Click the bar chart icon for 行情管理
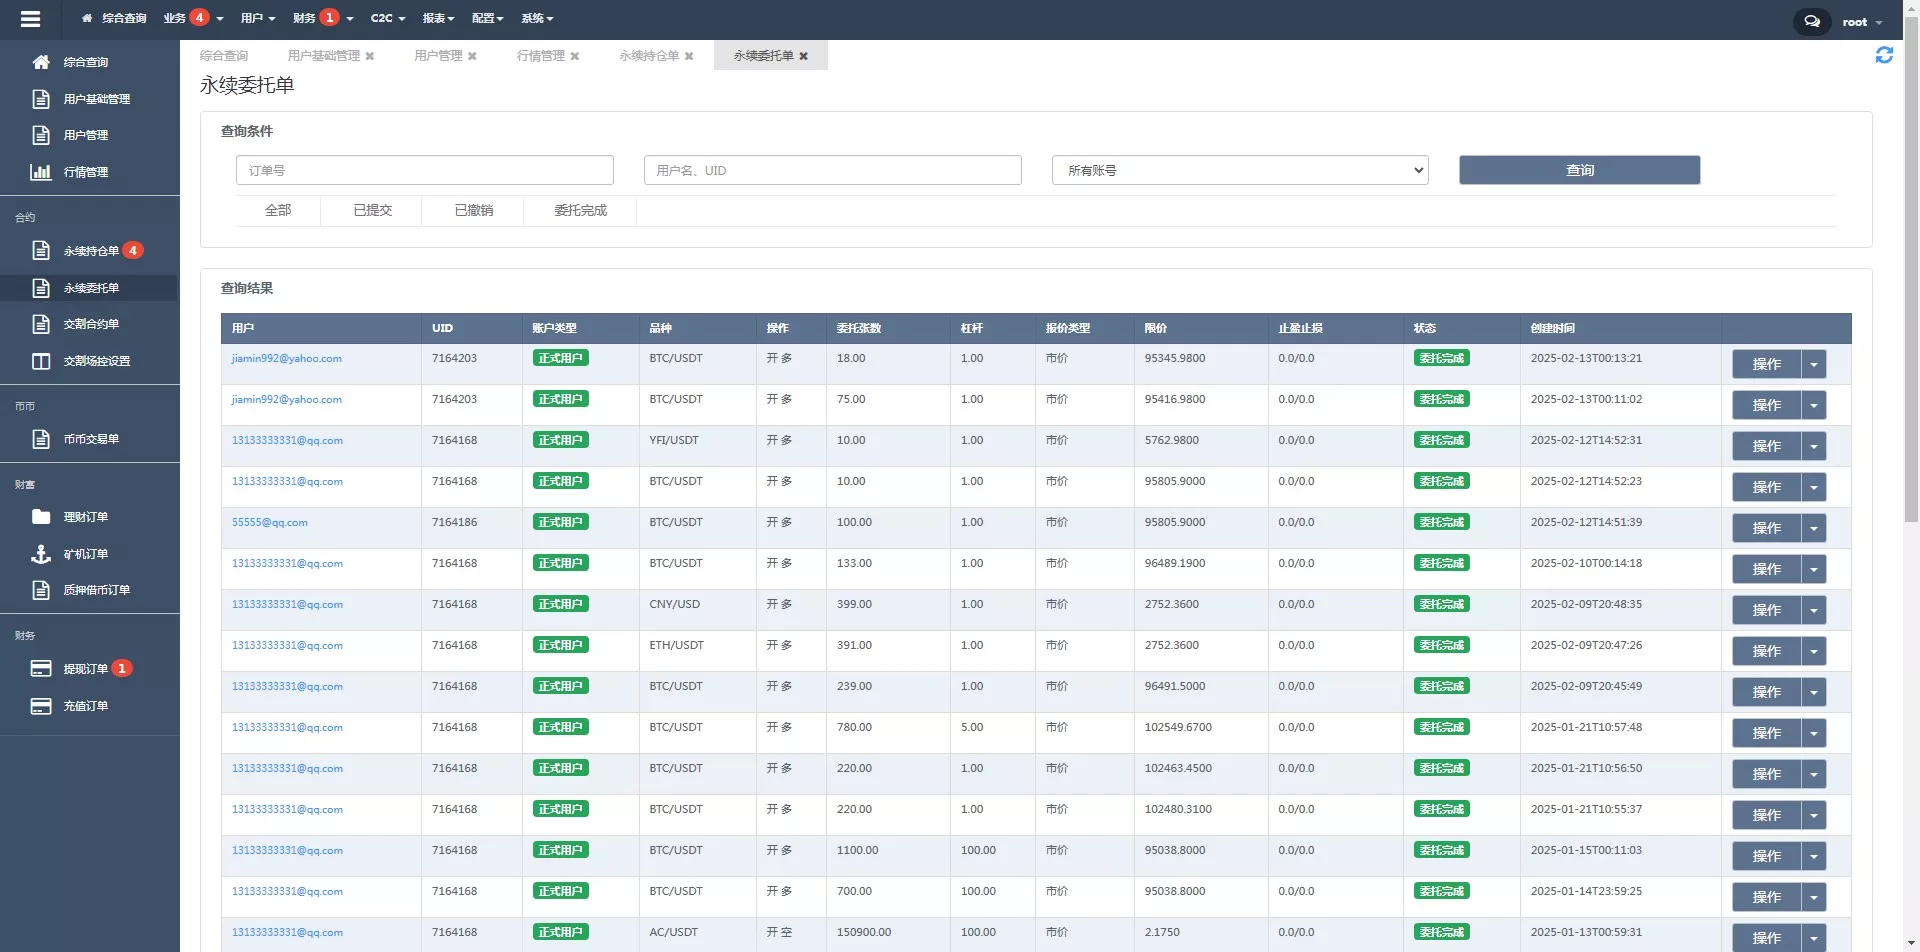Screen dimensions: 1920x952 click(41, 172)
